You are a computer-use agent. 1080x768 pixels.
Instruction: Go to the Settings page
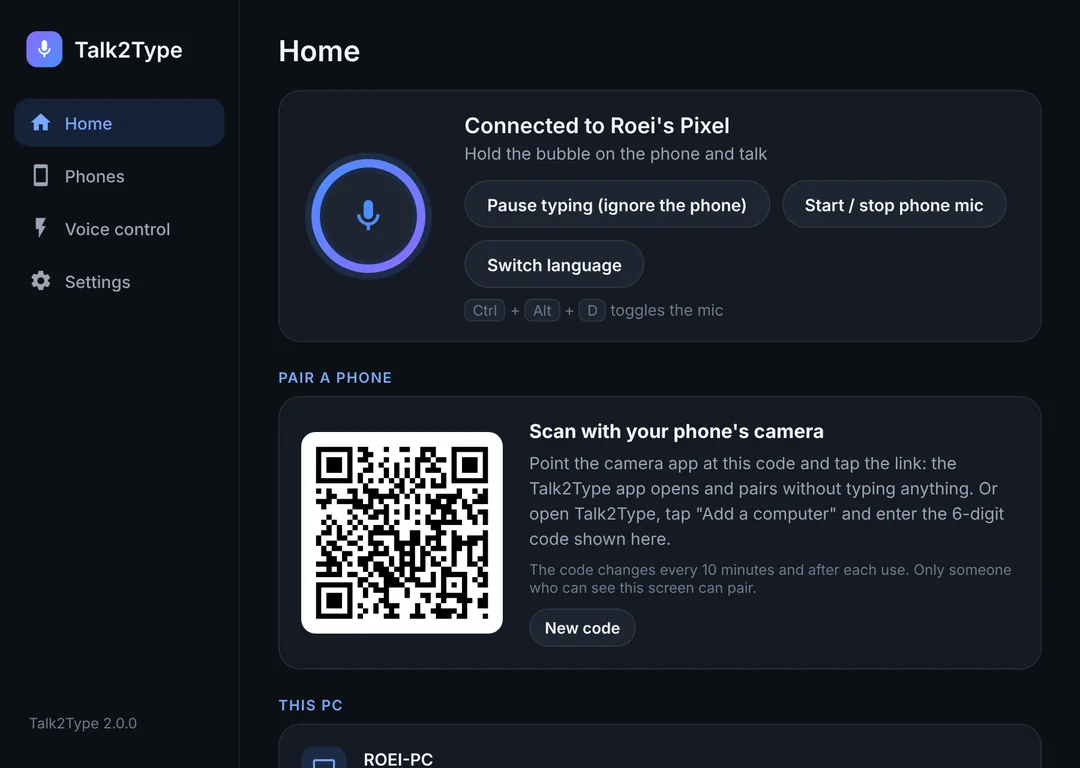pos(119,282)
